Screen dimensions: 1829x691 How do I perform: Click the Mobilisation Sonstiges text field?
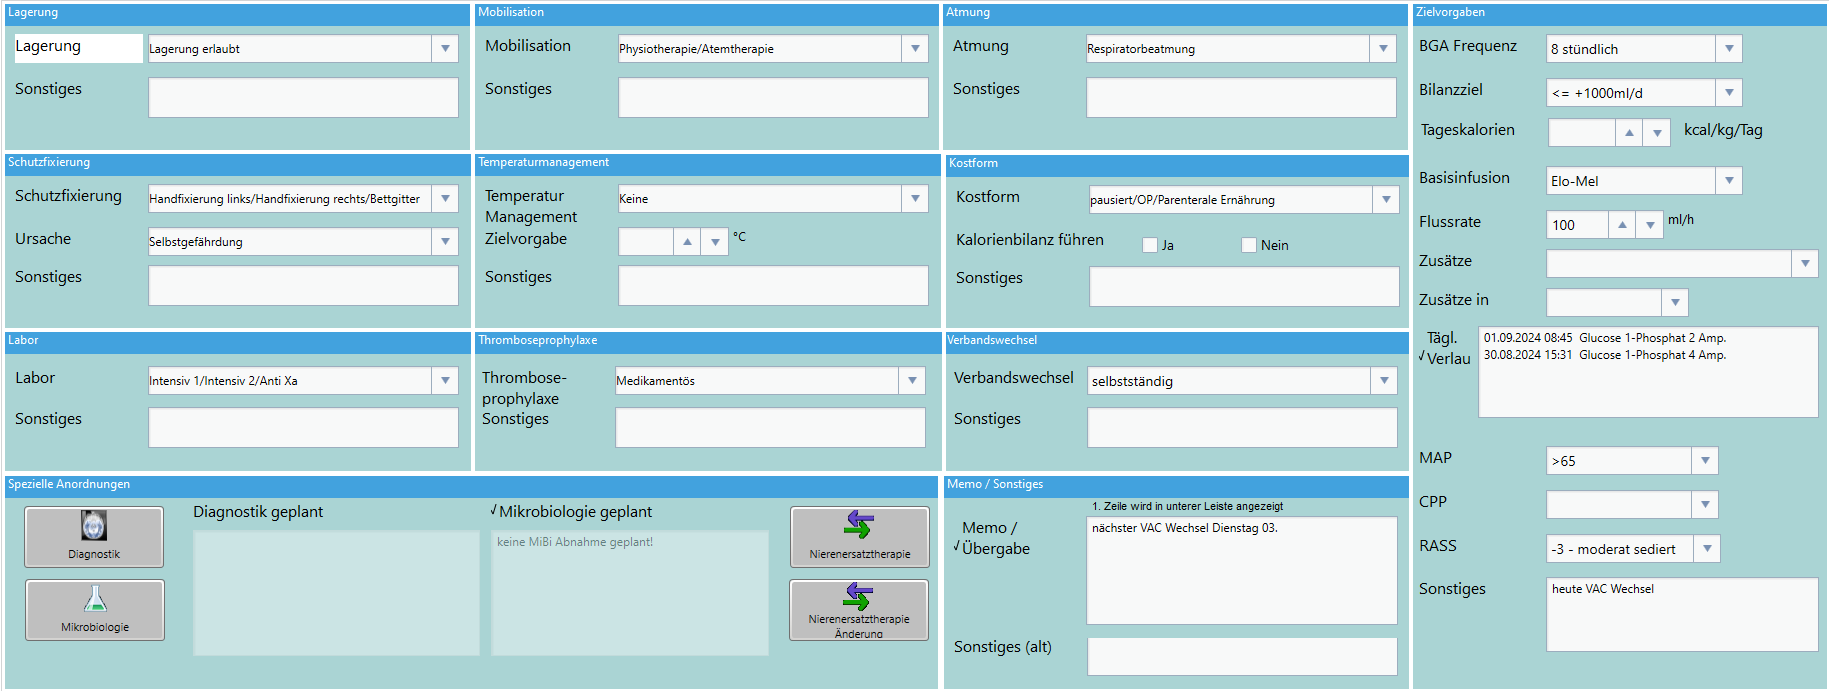(772, 98)
